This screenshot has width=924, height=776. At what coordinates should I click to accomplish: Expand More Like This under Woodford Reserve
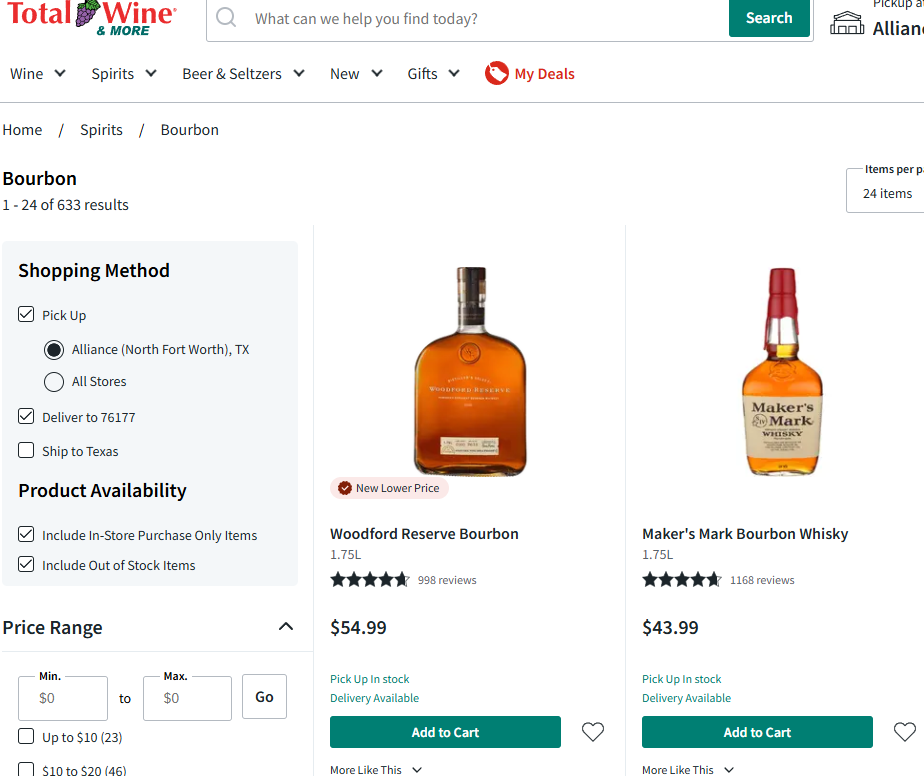(376, 770)
